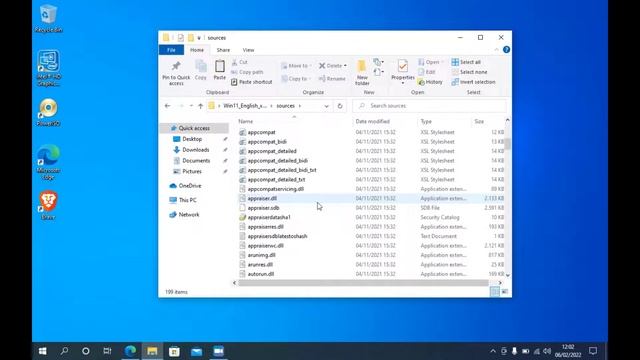Open the Brave desktop shortcut
640x360 pixels.
[x=48, y=205]
